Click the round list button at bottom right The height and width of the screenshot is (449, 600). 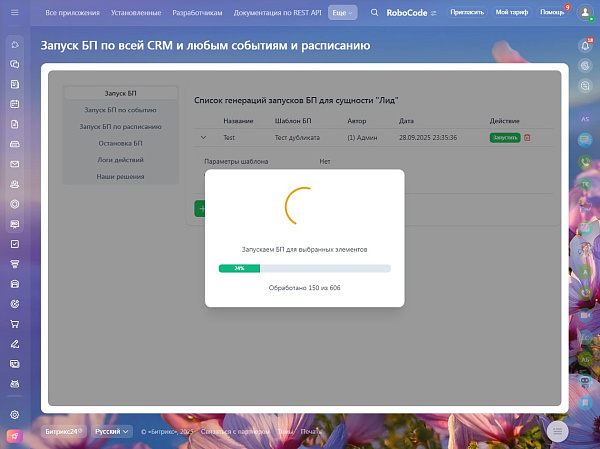pyautogui.click(x=558, y=431)
